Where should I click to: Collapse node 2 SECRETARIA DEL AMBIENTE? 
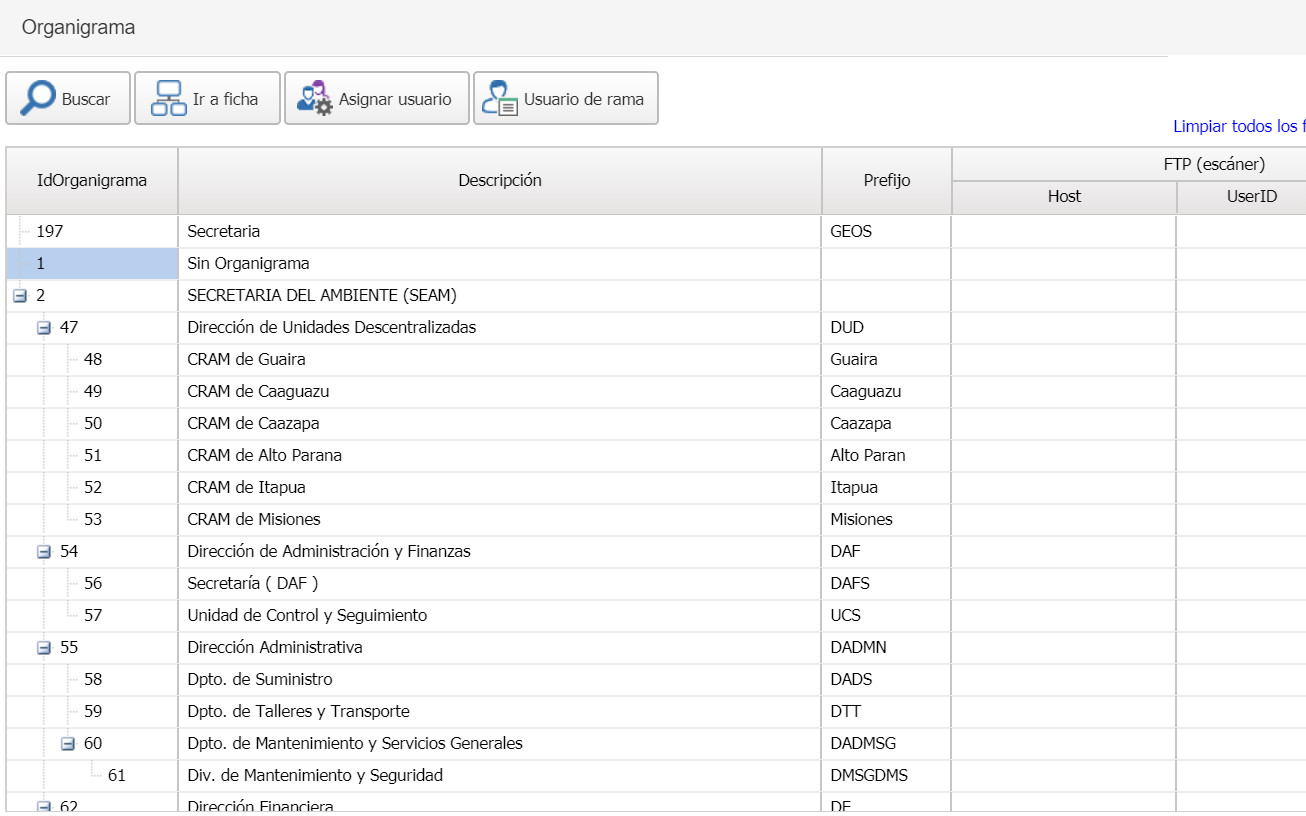(20, 296)
